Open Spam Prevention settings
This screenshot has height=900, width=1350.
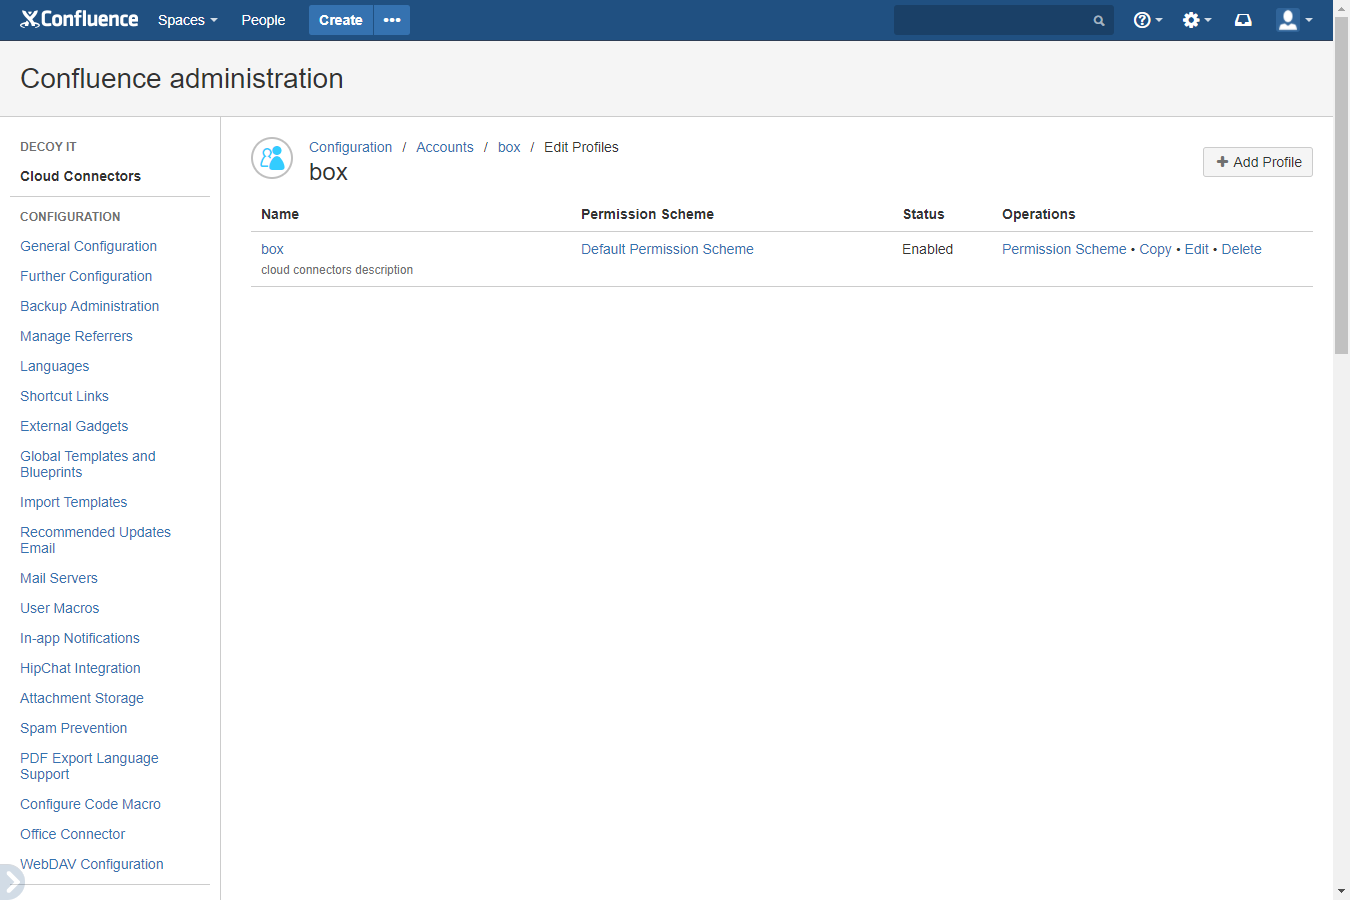(x=73, y=728)
